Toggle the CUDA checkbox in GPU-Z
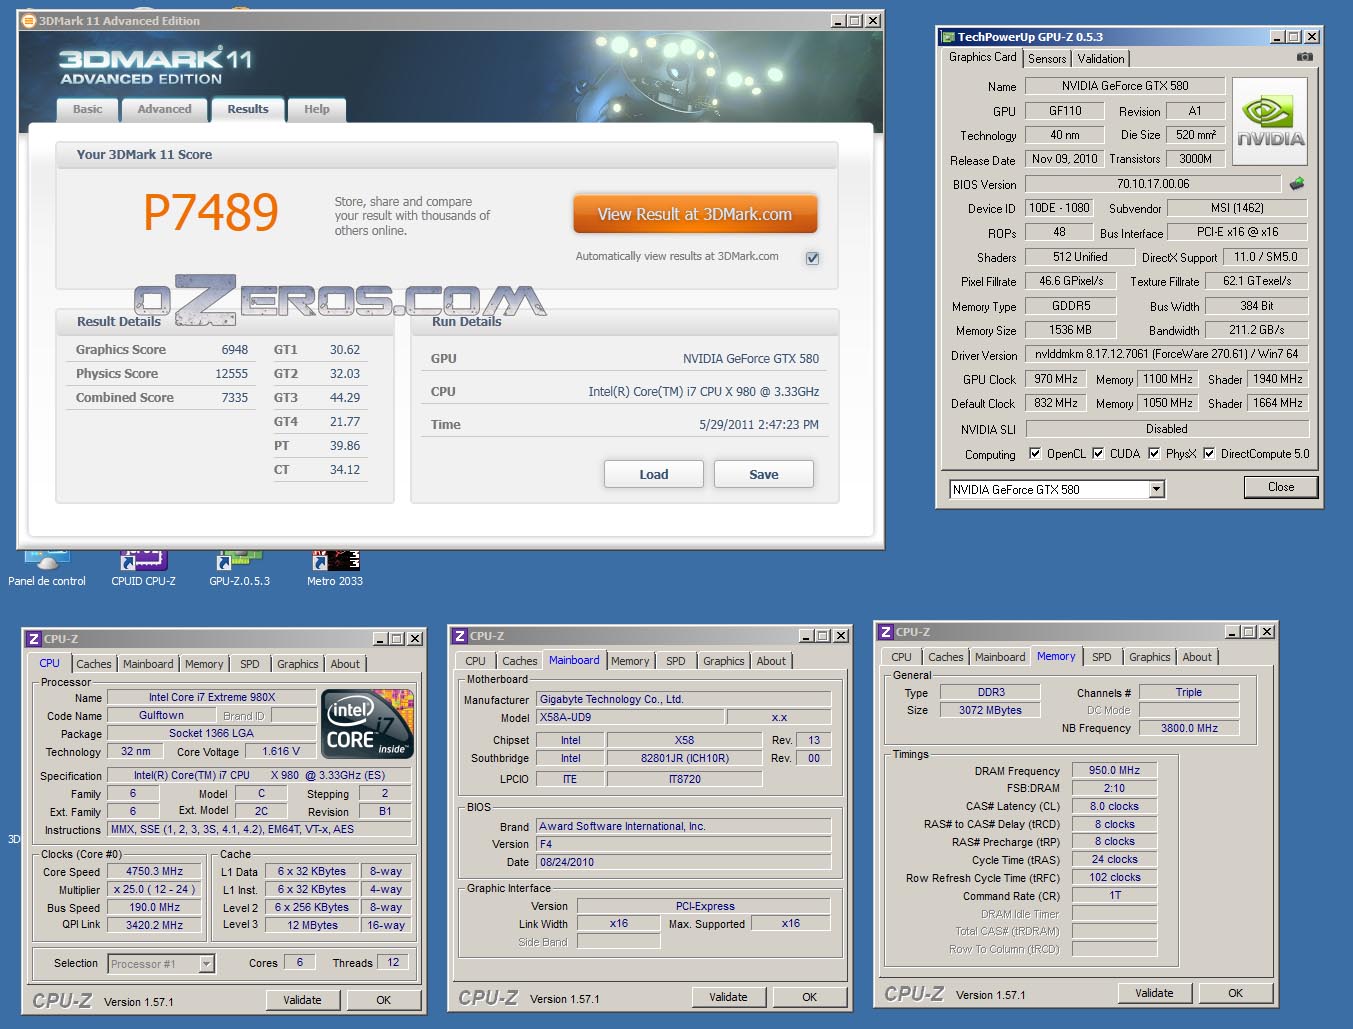Screen dimensions: 1353x1029 [1098, 453]
